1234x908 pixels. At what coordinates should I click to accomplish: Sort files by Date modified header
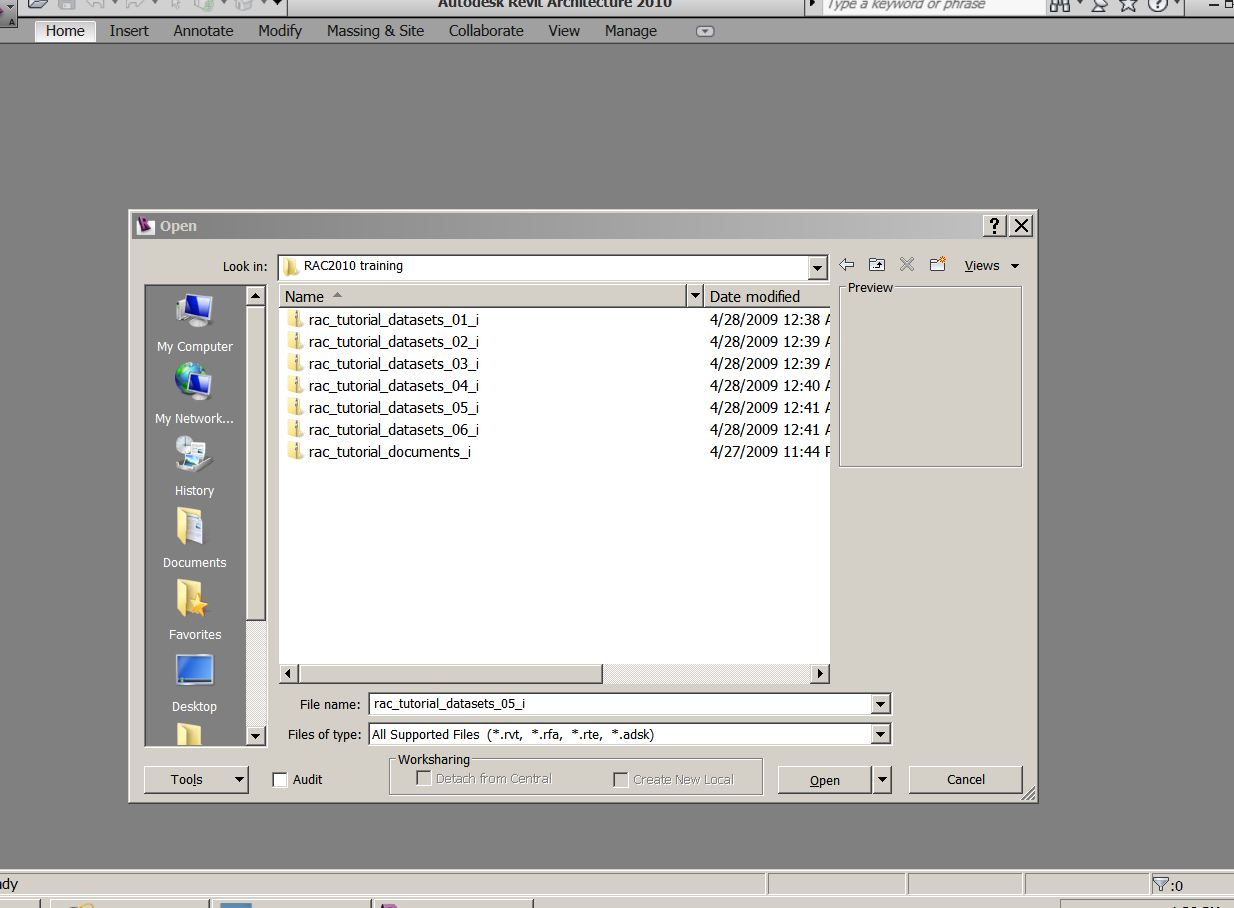pos(767,296)
